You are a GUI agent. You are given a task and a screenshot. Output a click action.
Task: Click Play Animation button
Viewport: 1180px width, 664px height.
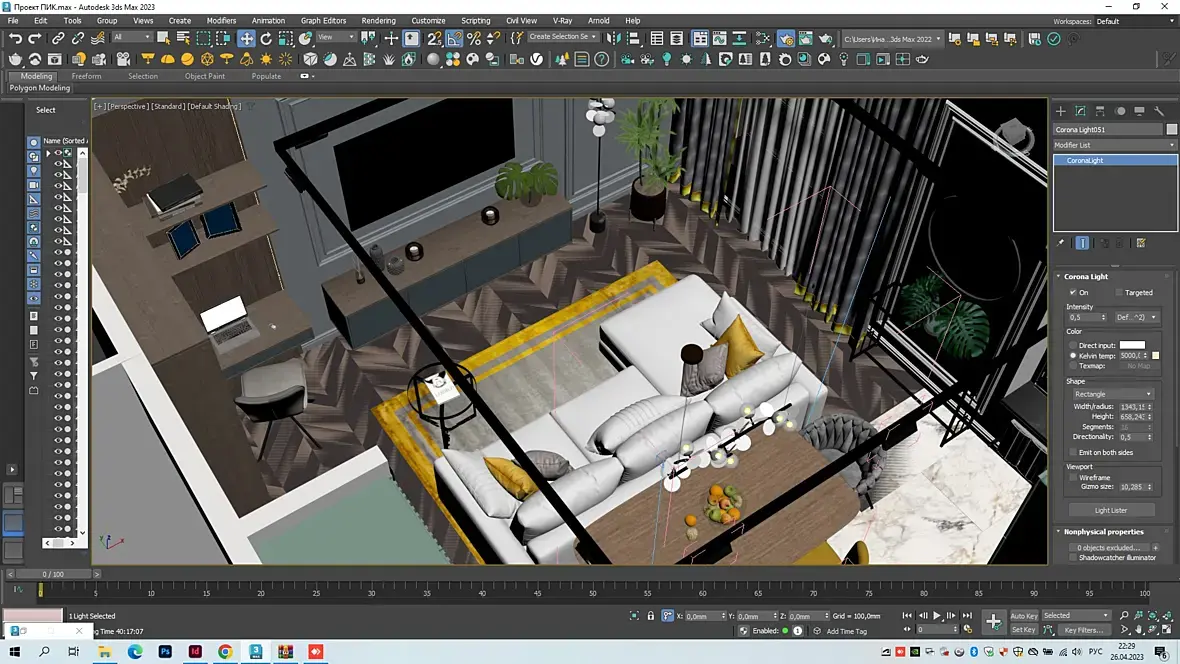pos(937,616)
